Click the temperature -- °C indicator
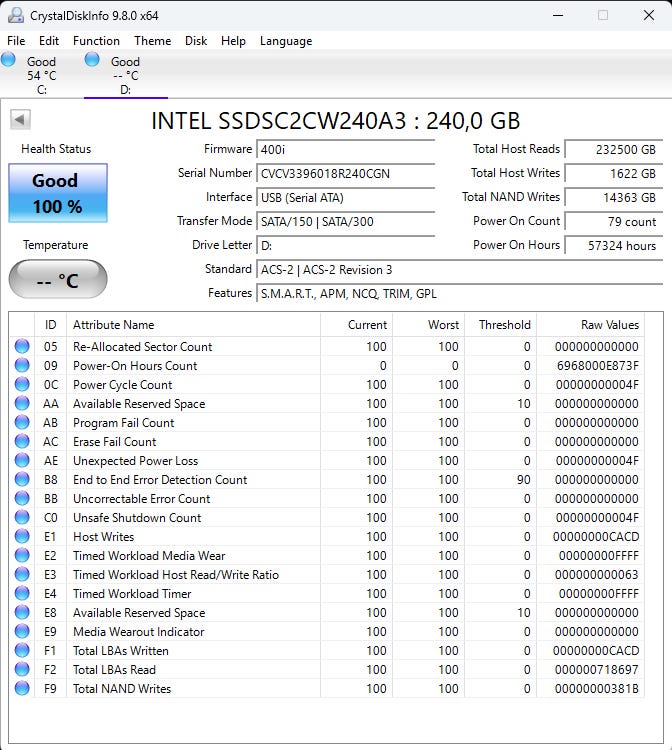The image size is (672, 750). (58, 279)
